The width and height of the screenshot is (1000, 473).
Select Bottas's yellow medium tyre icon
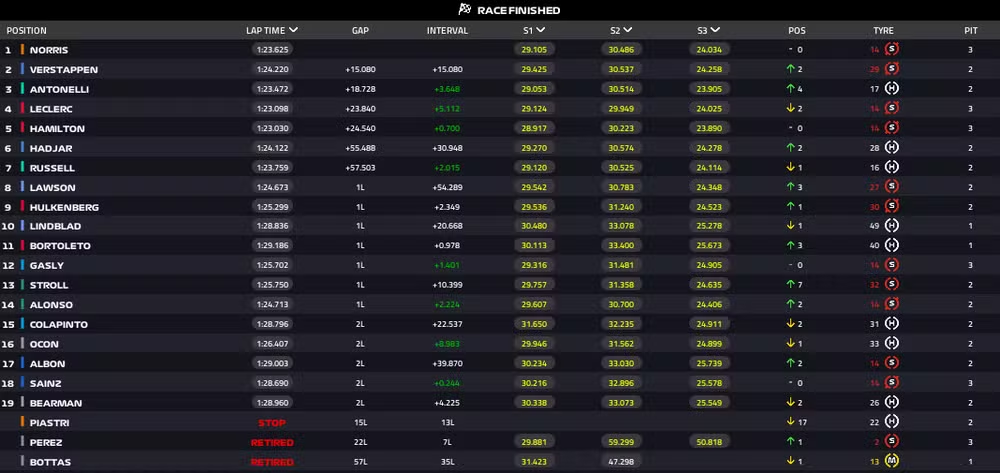coord(892,462)
